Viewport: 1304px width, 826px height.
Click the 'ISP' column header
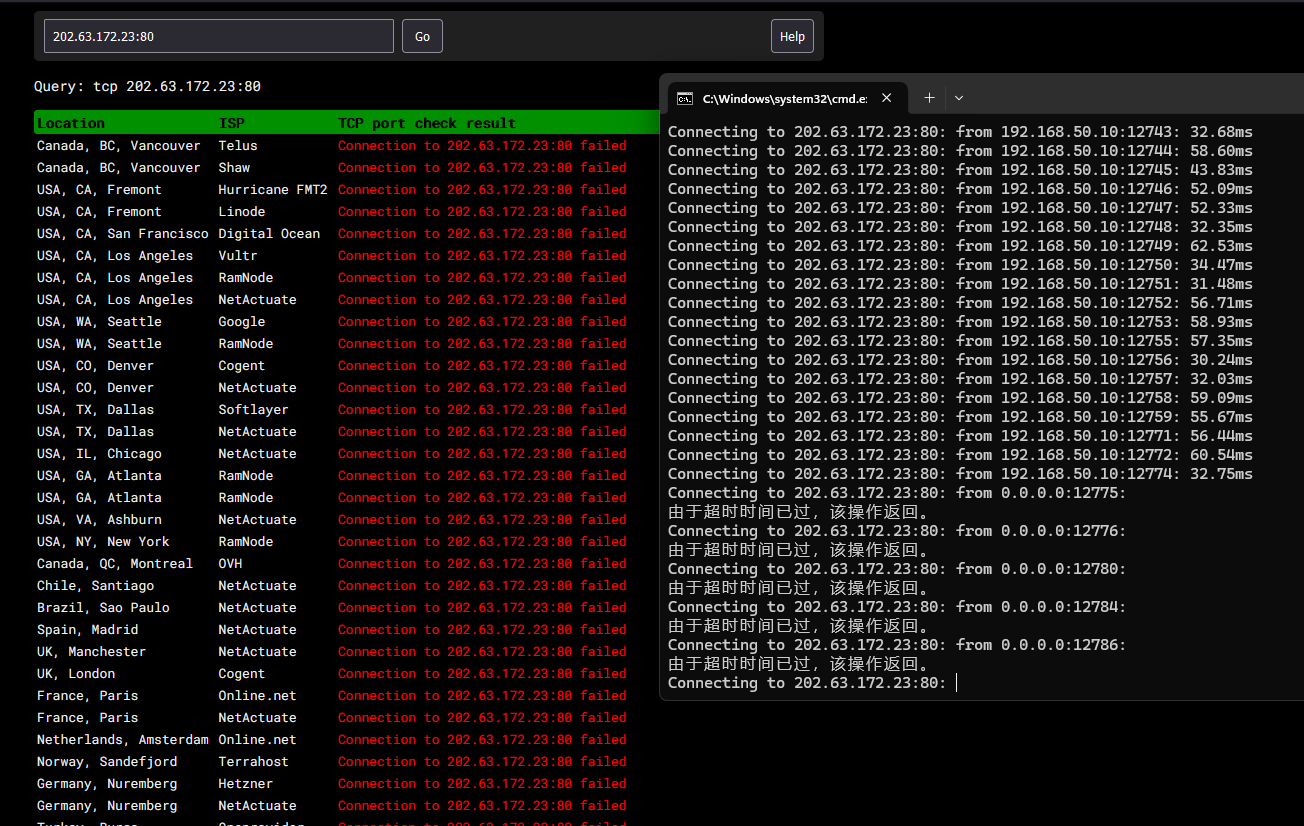tap(231, 123)
